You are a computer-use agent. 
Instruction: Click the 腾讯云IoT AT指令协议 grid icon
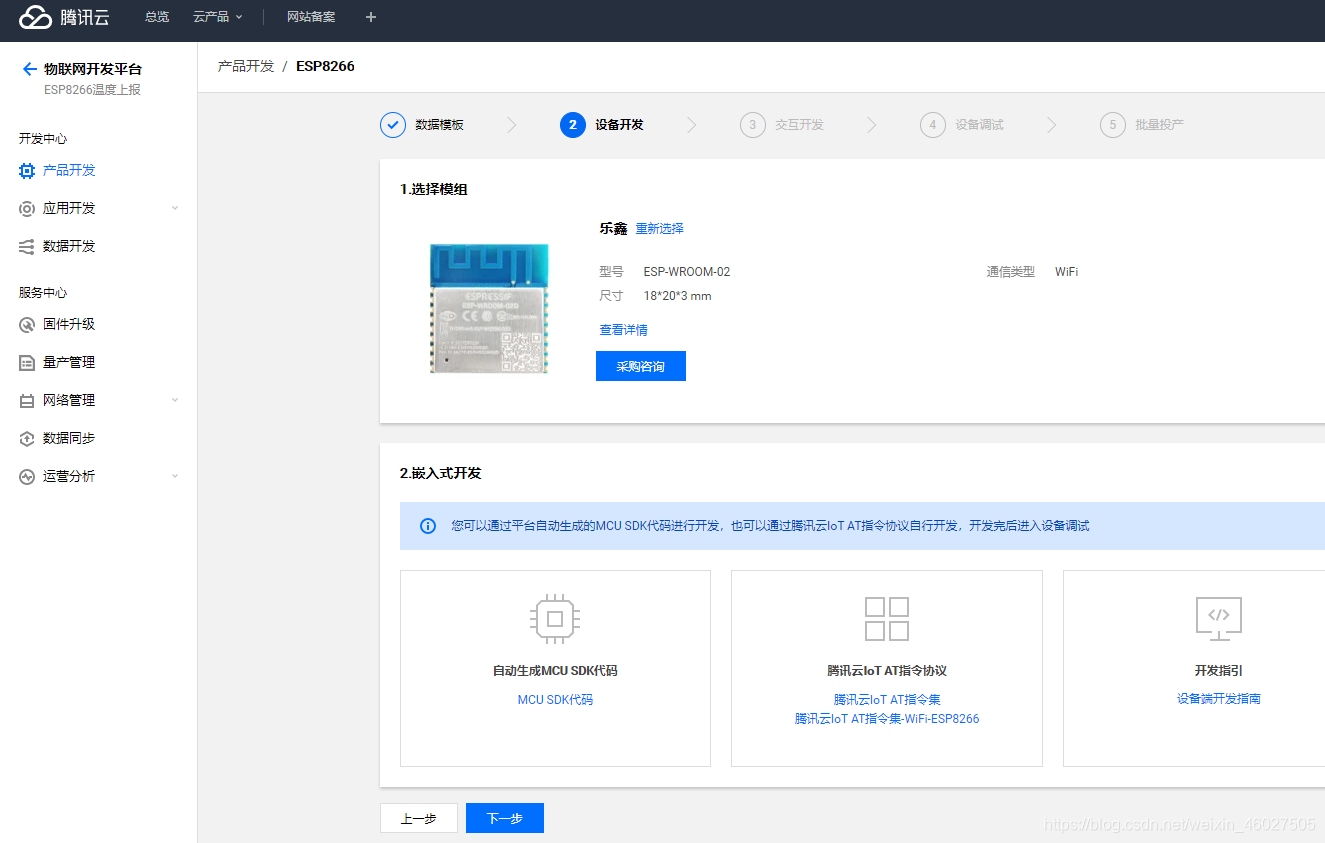point(886,618)
